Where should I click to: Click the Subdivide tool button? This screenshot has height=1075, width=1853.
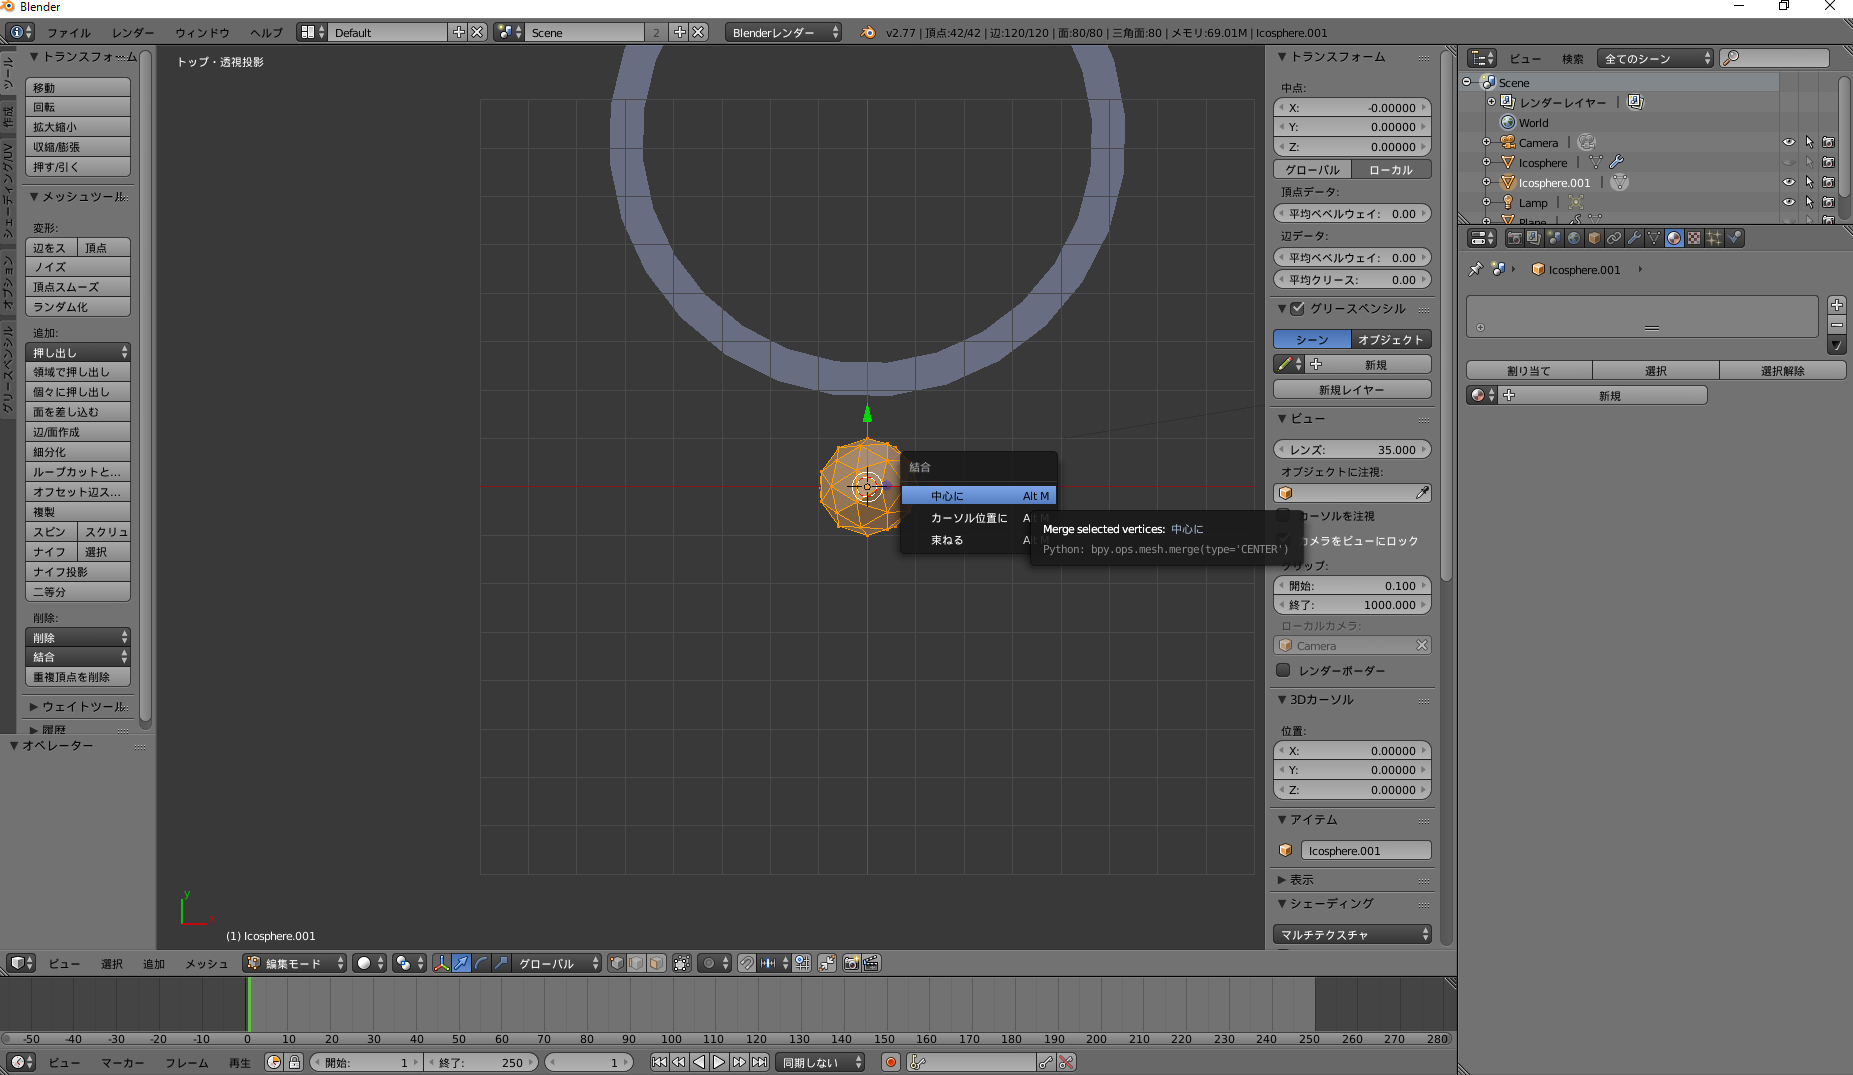click(x=78, y=452)
